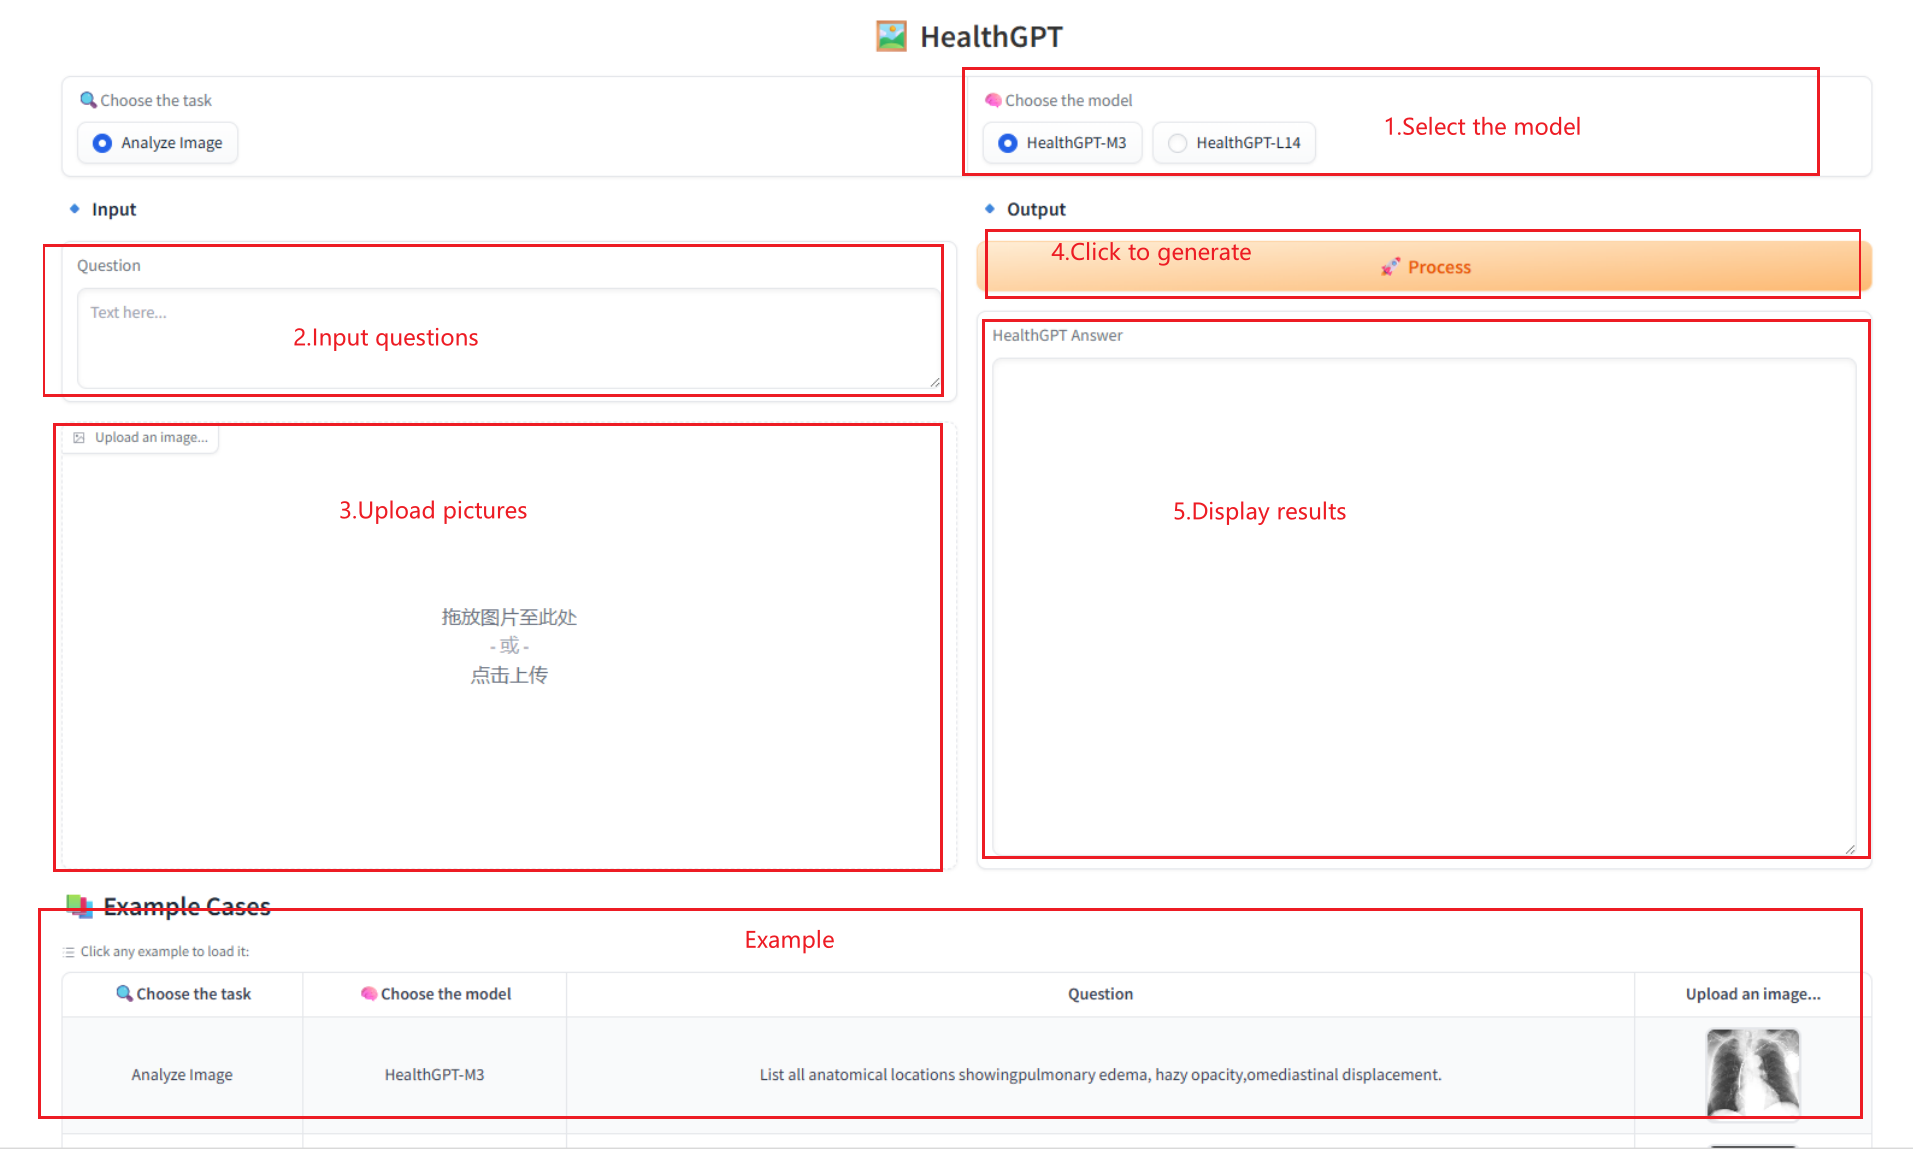Image resolution: width=1925 pixels, height=1156 pixels.
Task: Click magnifier icon in examples table header
Action: click(x=124, y=993)
